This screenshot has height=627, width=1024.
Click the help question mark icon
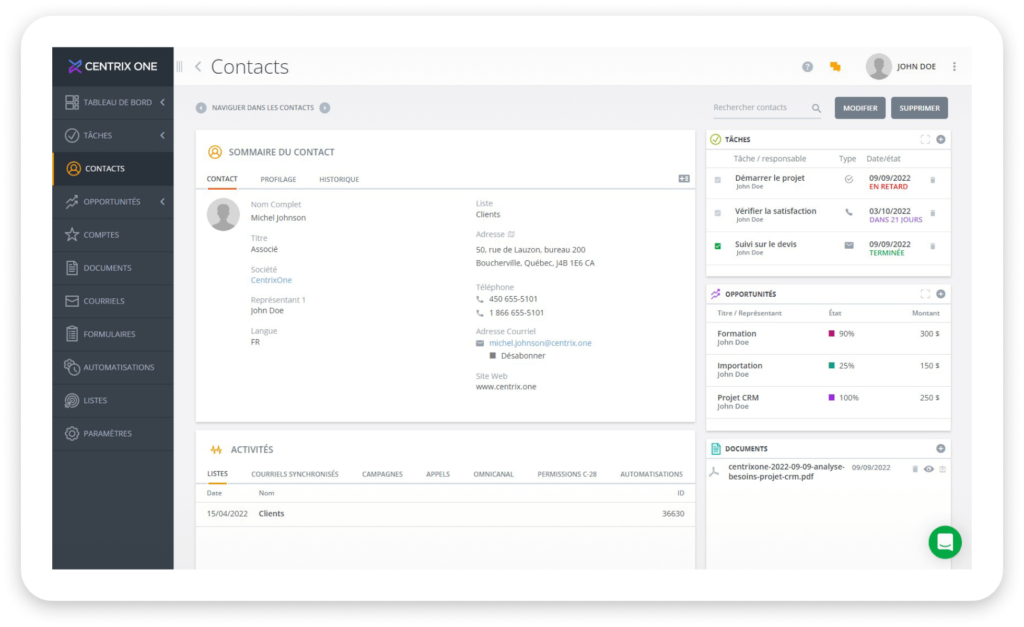click(807, 67)
